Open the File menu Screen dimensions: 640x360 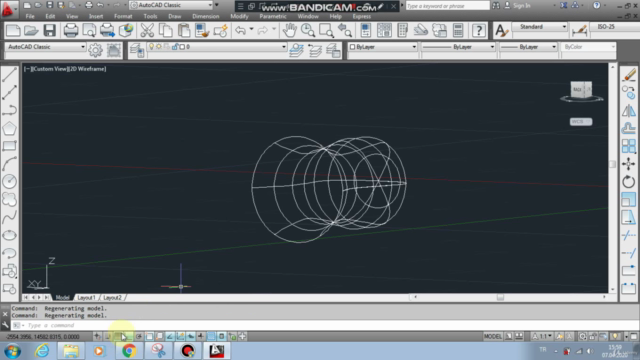coord(30,16)
